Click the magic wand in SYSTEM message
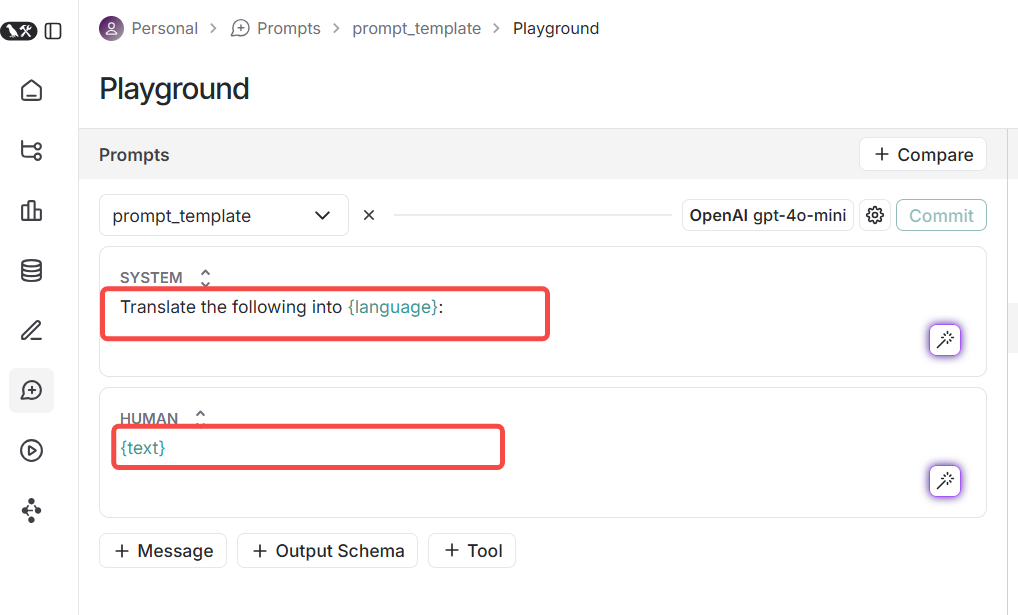 944,340
